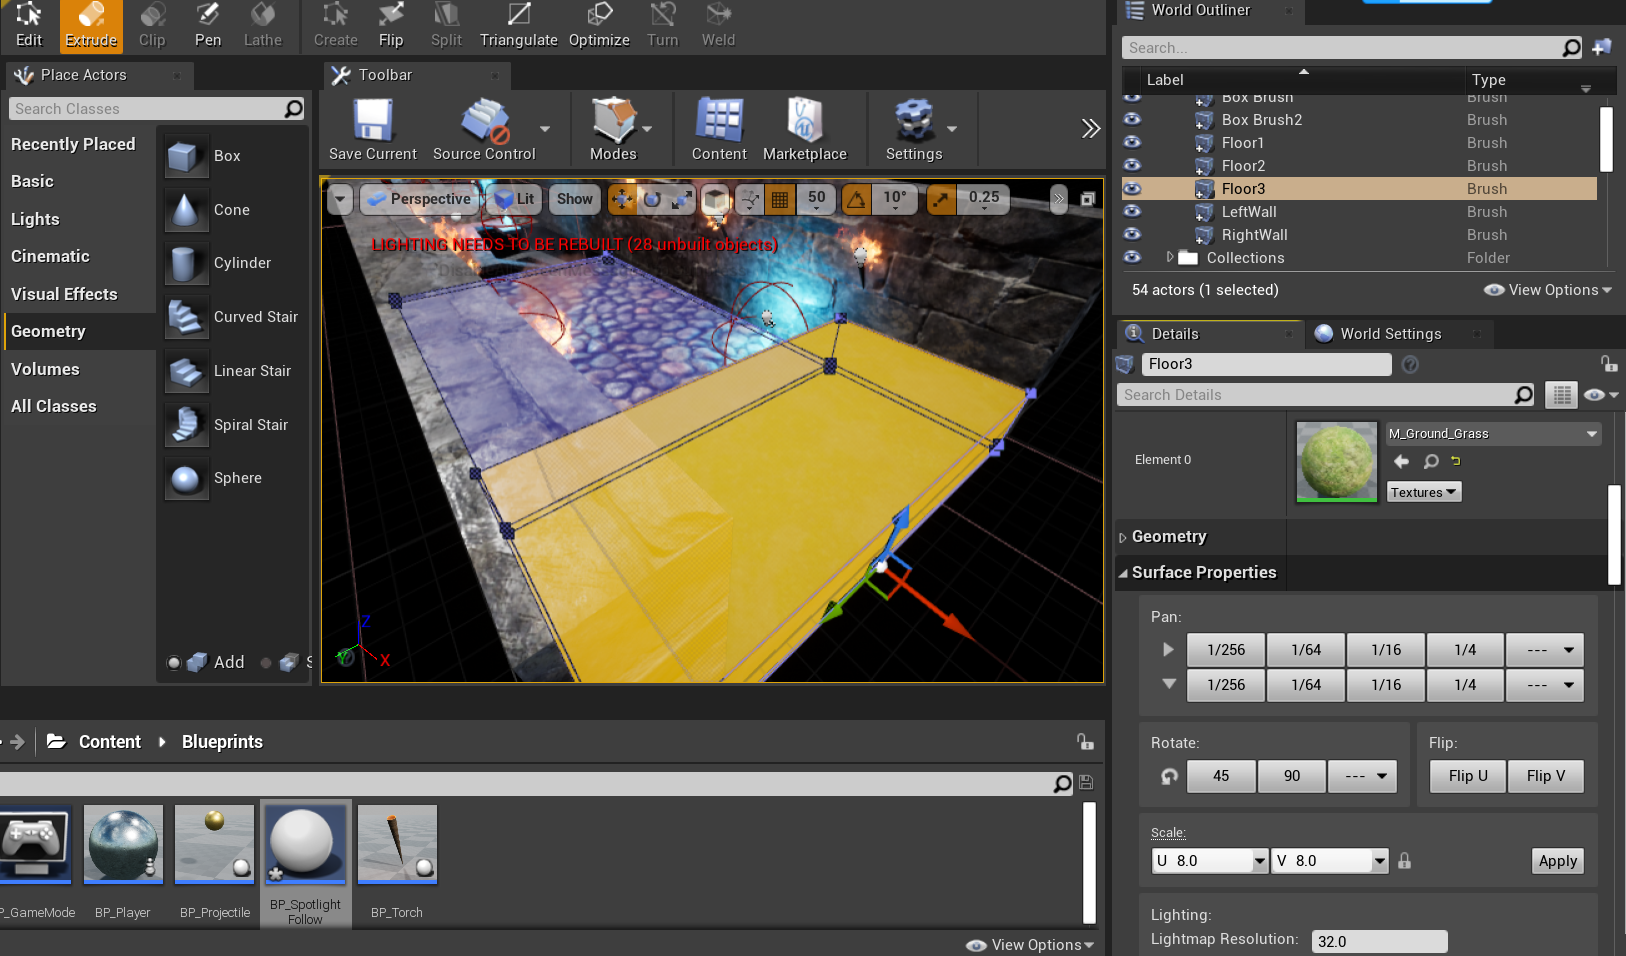Add the Box geometry brush

(x=233, y=156)
